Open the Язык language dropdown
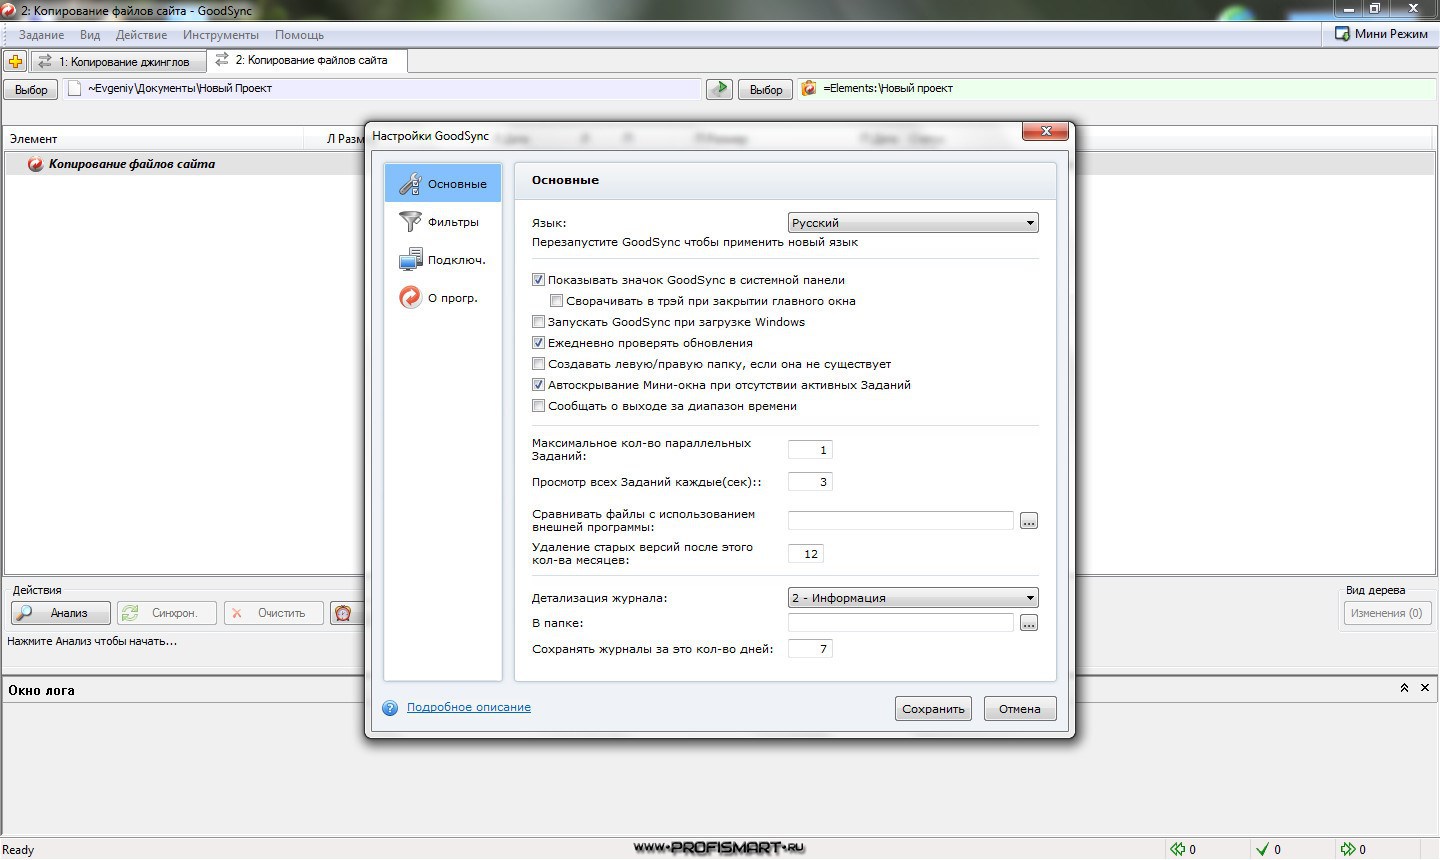Screen dimensions: 1440x860 click(913, 223)
